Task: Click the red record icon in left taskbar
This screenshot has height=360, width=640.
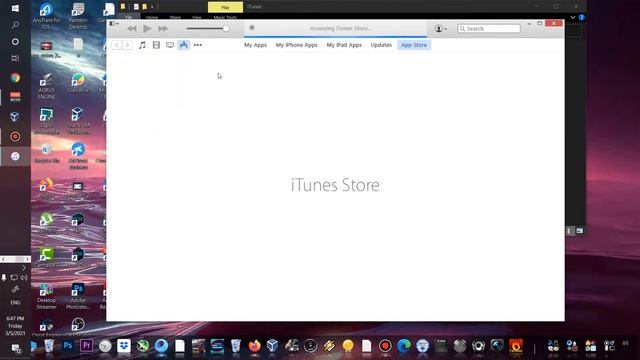Action: [15, 136]
